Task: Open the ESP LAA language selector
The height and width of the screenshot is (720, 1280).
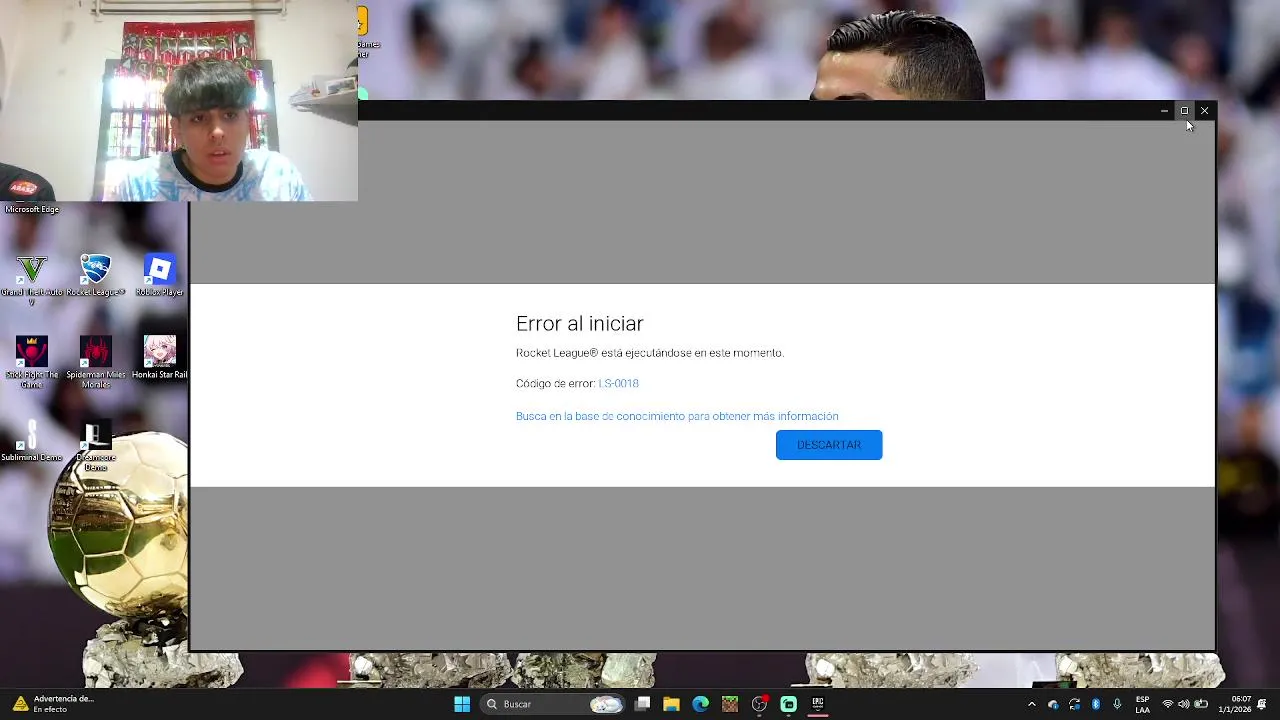Action: (1142, 704)
